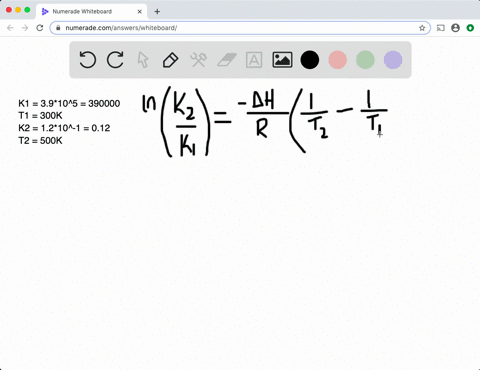
Task: Open a new browser tab
Action: (x=157, y=12)
